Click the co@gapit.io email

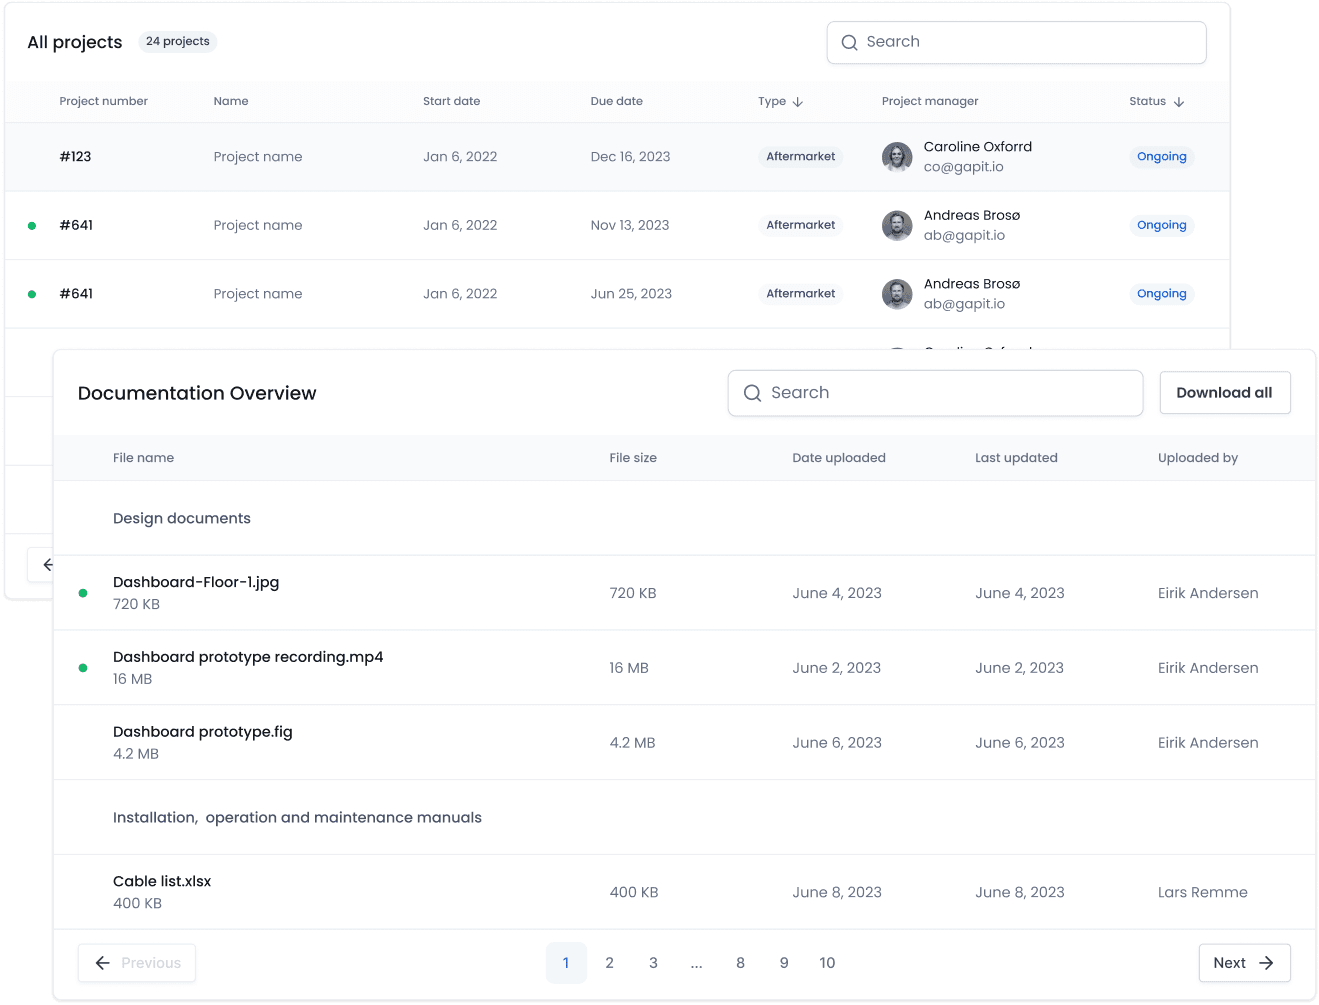click(x=963, y=167)
